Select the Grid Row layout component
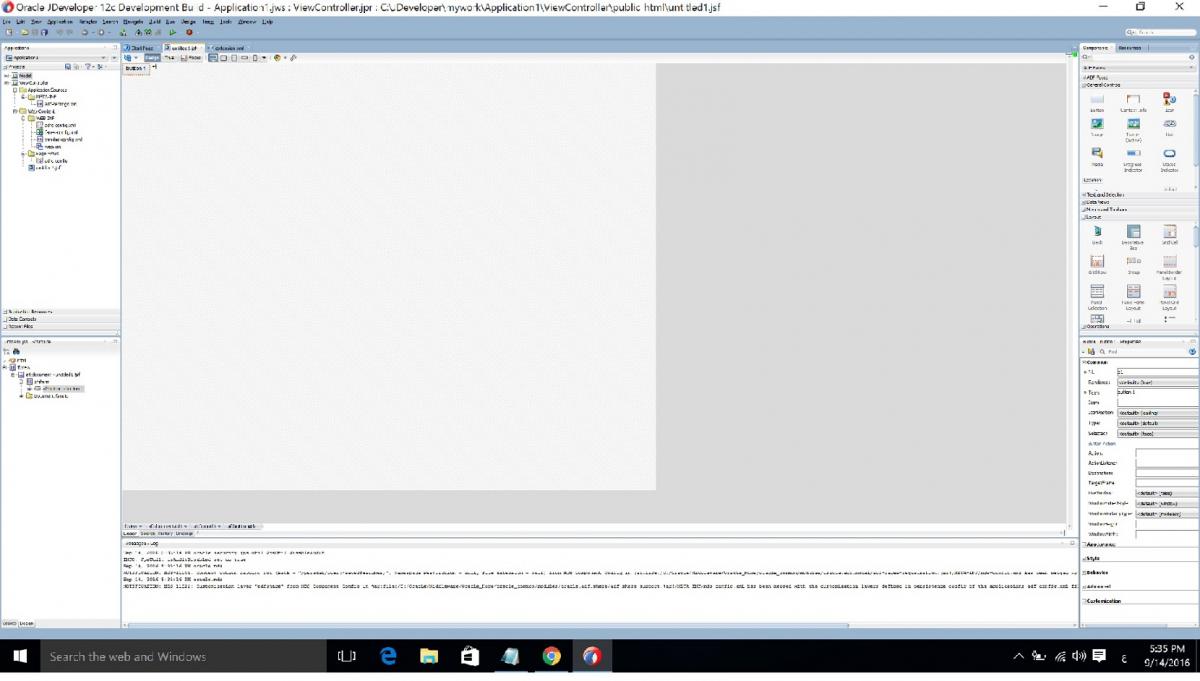1200x681 pixels. [x=1097, y=265]
